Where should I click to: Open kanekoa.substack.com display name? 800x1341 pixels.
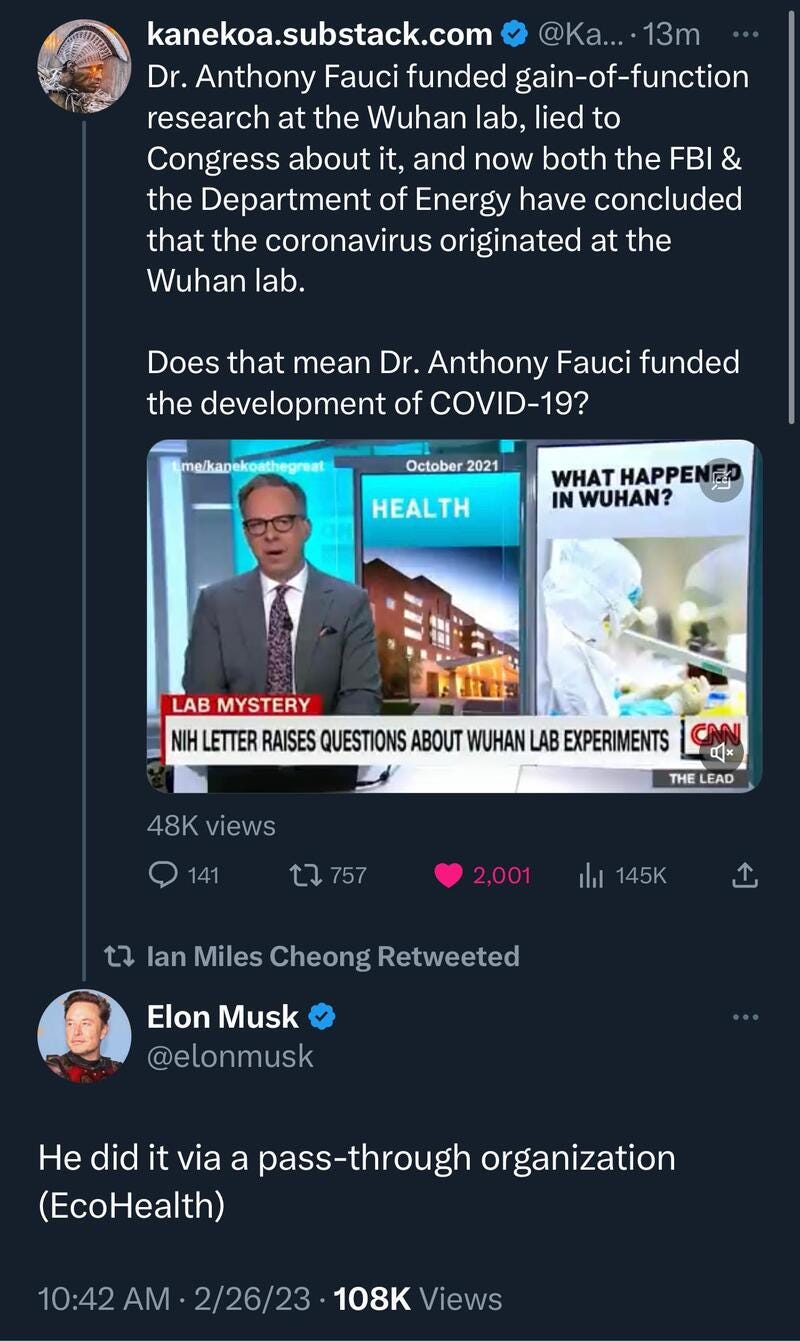tap(319, 35)
